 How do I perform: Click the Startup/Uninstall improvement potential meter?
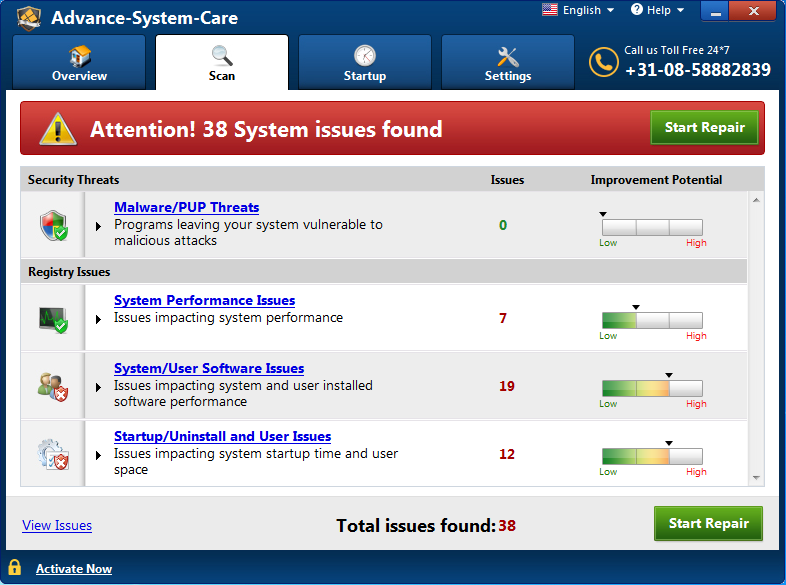coord(652,457)
